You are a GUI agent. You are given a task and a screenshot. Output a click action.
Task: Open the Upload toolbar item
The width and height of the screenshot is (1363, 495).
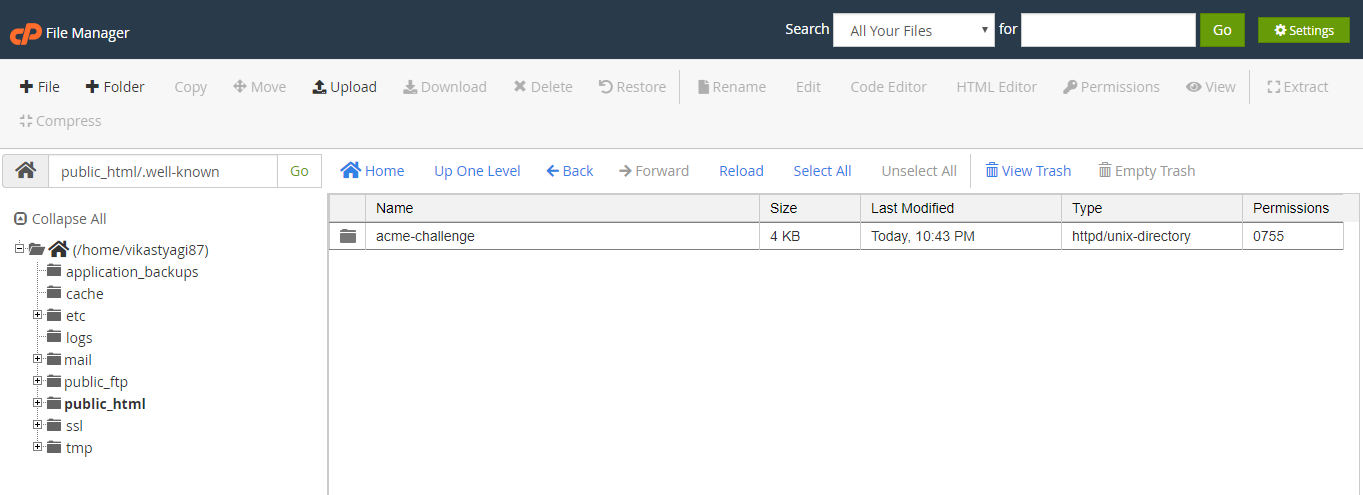(x=344, y=87)
